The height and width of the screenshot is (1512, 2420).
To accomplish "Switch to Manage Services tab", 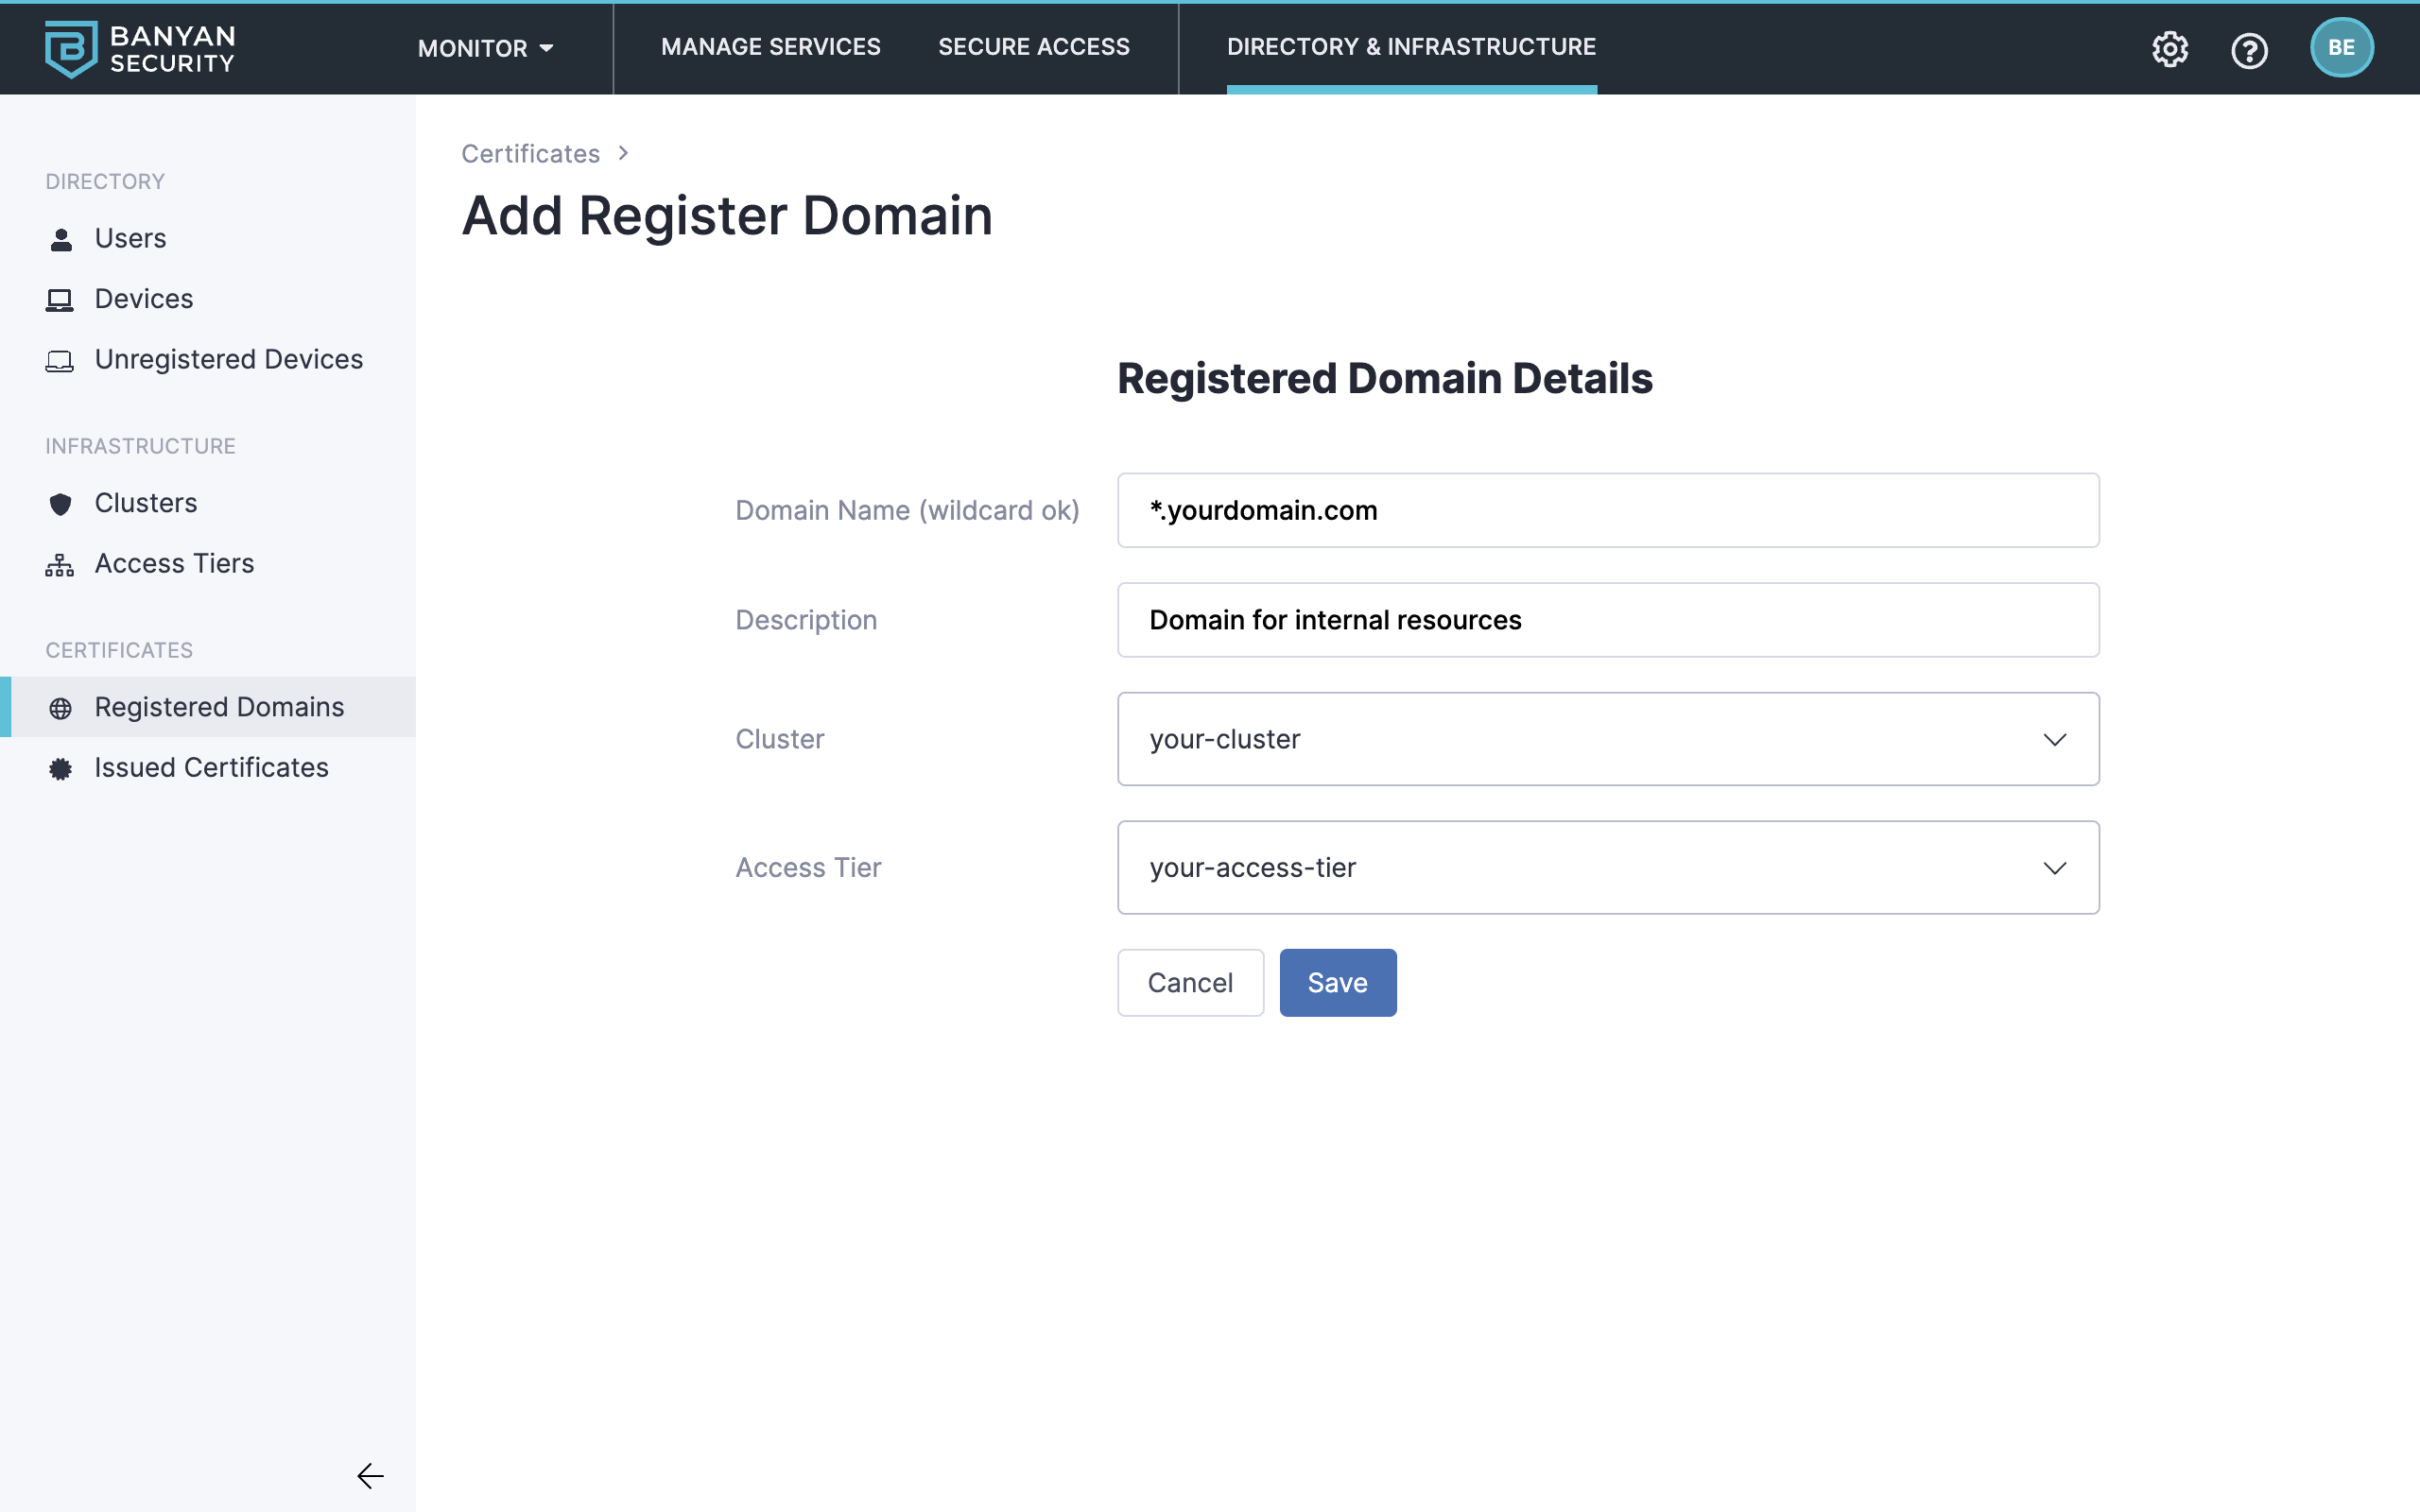I will click(770, 47).
